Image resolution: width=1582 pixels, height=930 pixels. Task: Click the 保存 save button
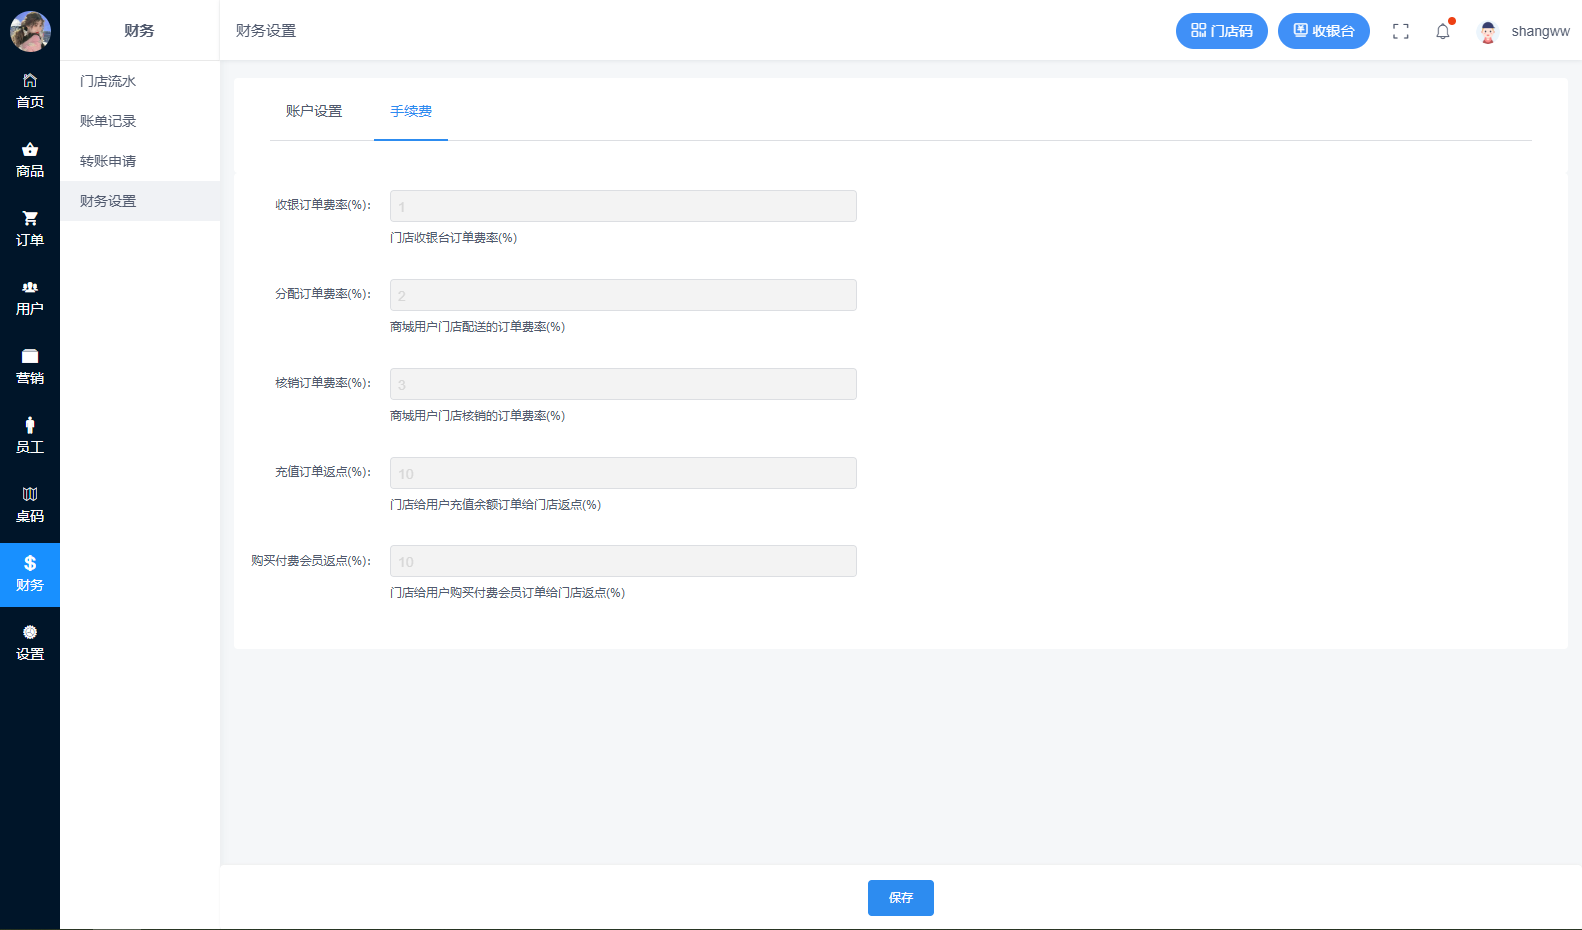[x=900, y=898]
